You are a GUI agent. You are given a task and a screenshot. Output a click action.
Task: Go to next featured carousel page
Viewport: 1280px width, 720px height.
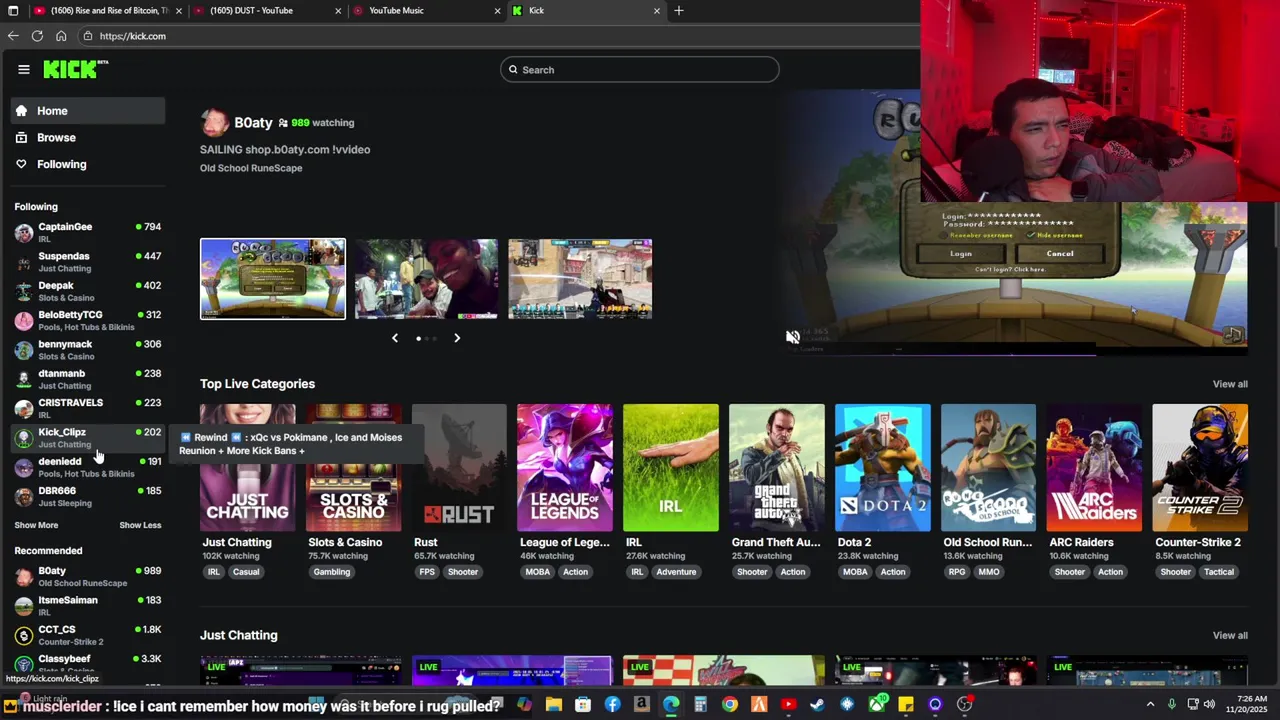[x=457, y=338]
